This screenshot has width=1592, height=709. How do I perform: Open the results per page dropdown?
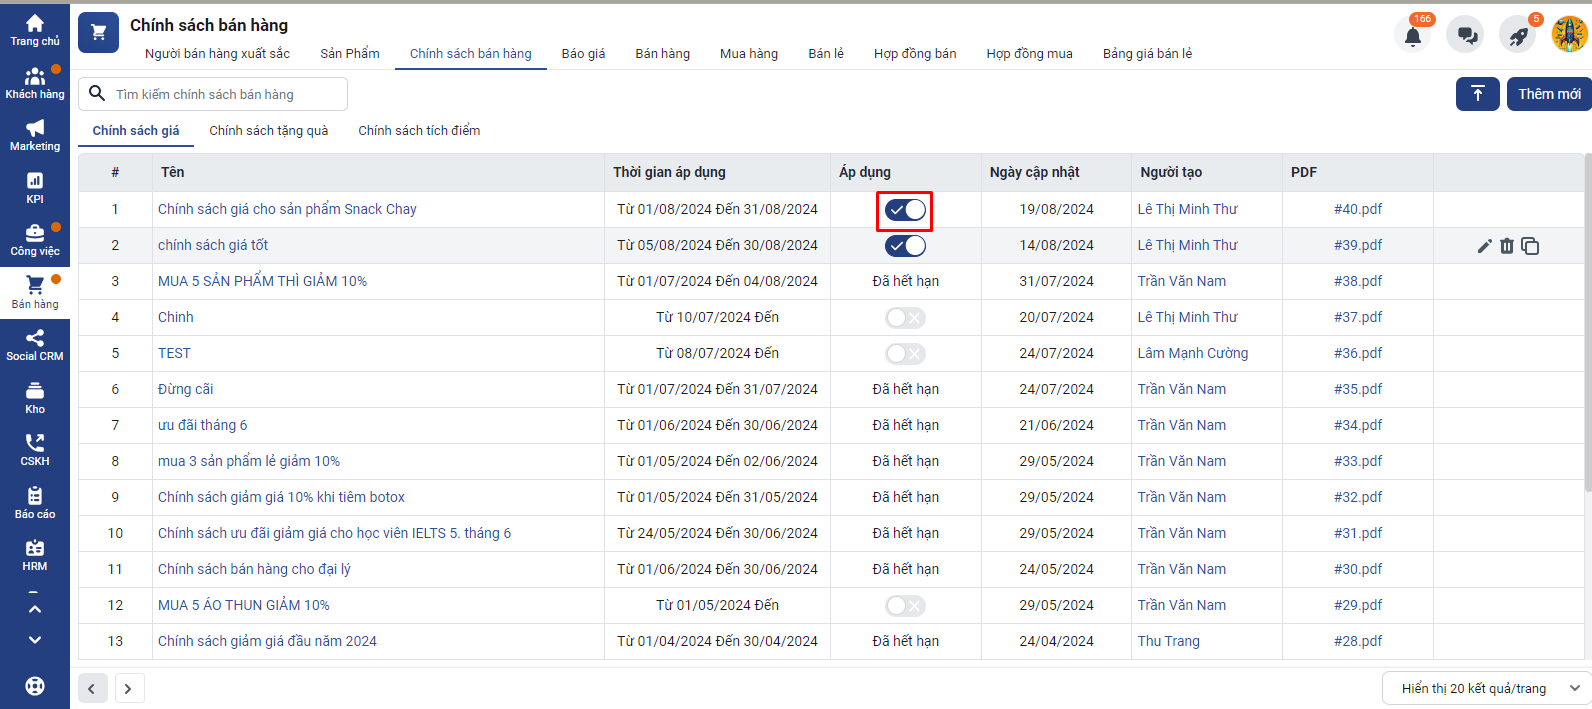pyautogui.click(x=1486, y=688)
